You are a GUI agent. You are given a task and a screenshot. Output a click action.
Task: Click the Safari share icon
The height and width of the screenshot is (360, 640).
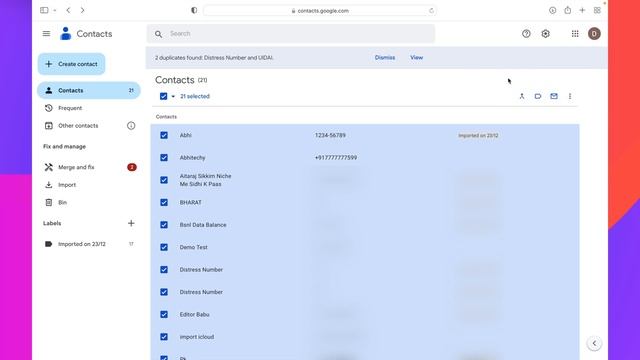coord(567,10)
